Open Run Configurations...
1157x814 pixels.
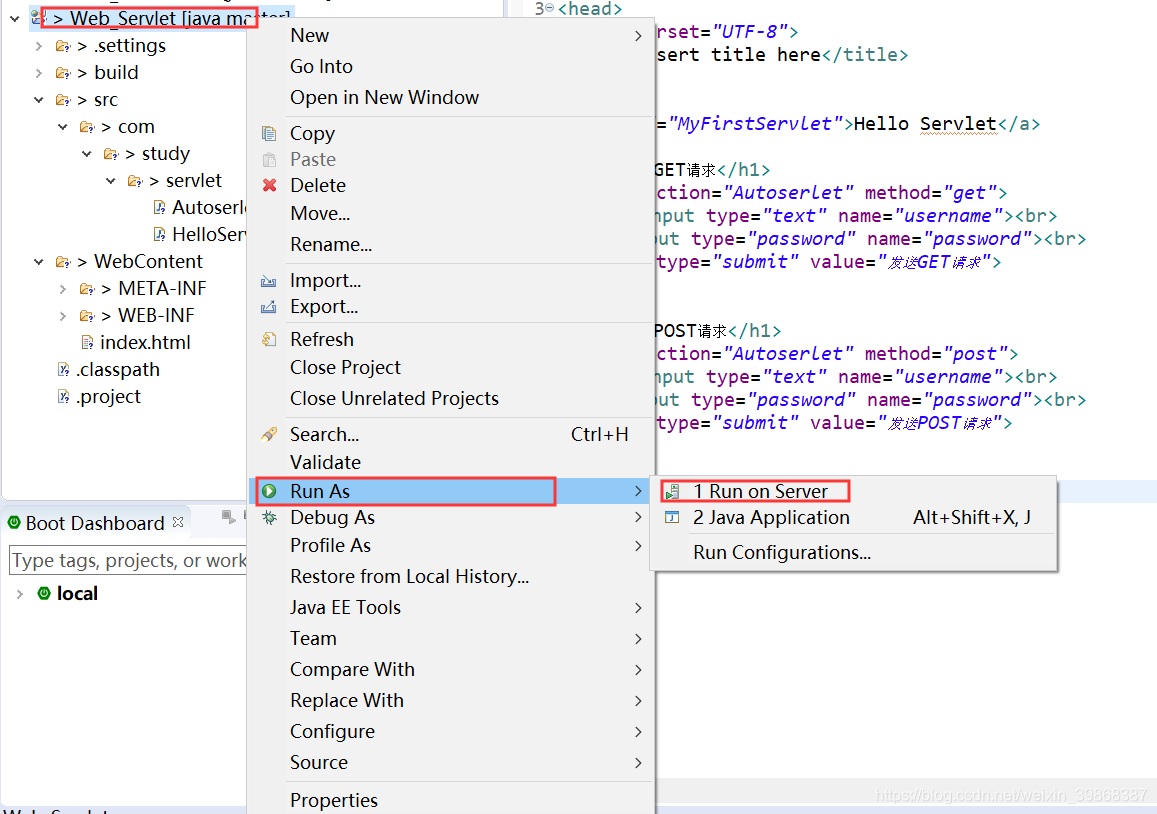854,553
